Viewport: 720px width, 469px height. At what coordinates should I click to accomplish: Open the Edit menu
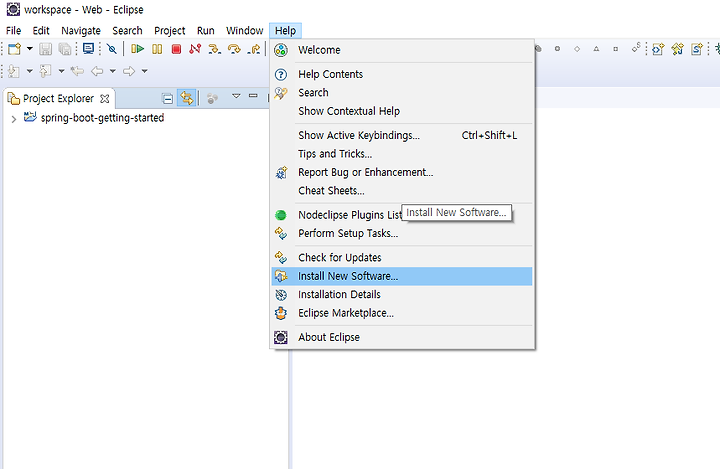coord(40,30)
